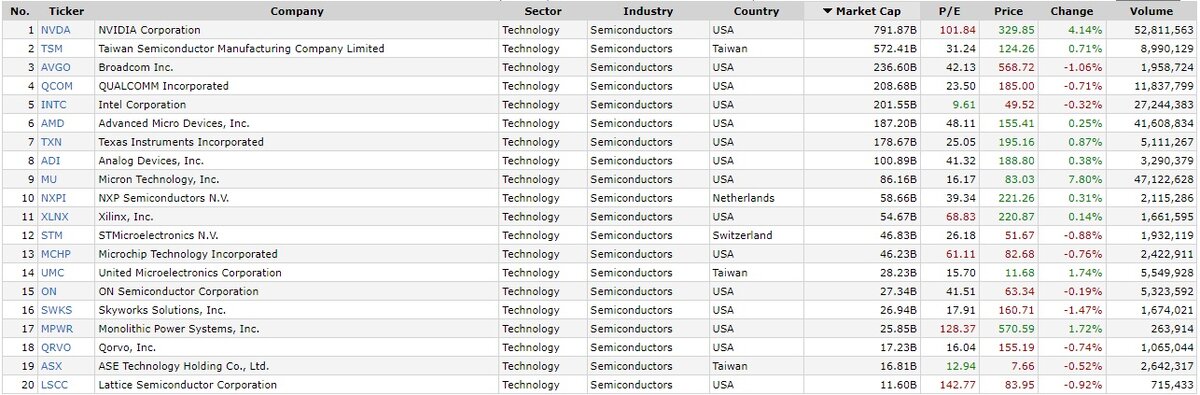
Task: Select the NXPI ticker link
Action: [x=55, y=198]
